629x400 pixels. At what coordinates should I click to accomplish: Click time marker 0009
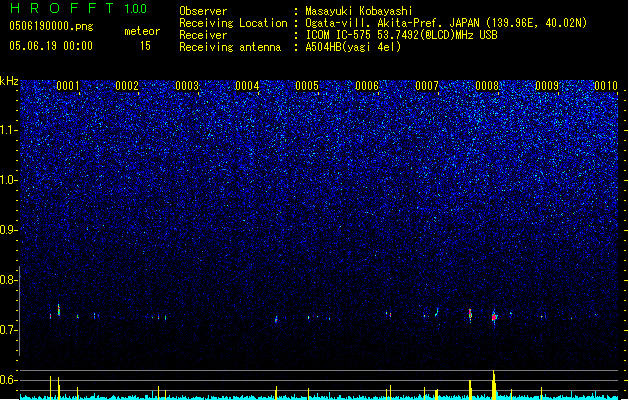pyautogui.click(x=547, y=86)
